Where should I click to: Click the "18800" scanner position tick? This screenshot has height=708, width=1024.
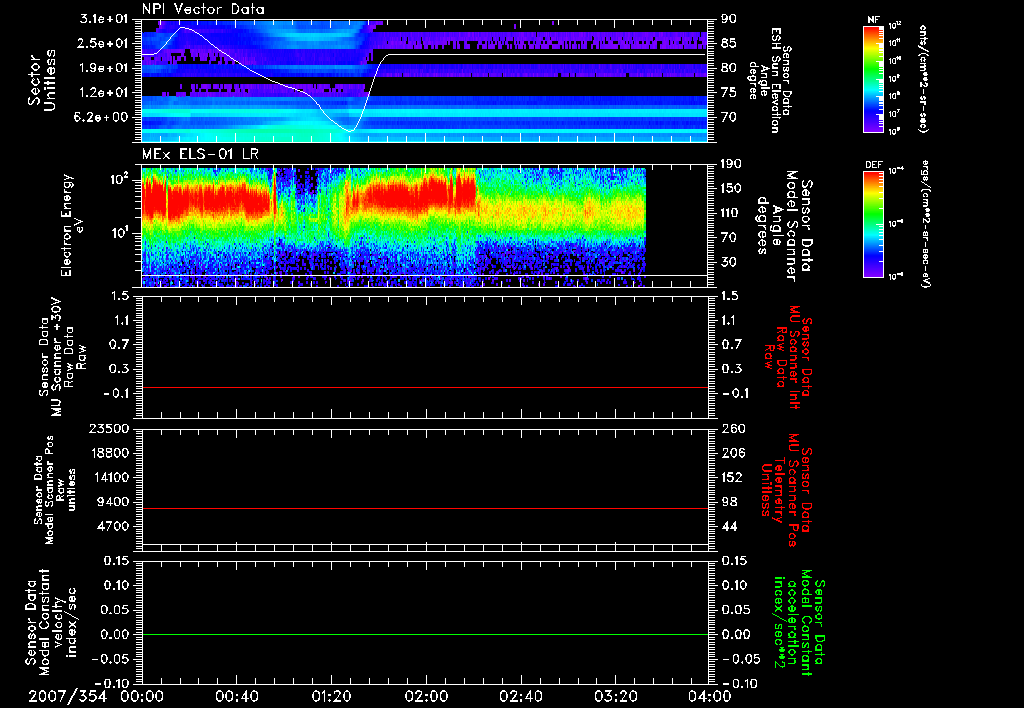(x=111, y=453)
